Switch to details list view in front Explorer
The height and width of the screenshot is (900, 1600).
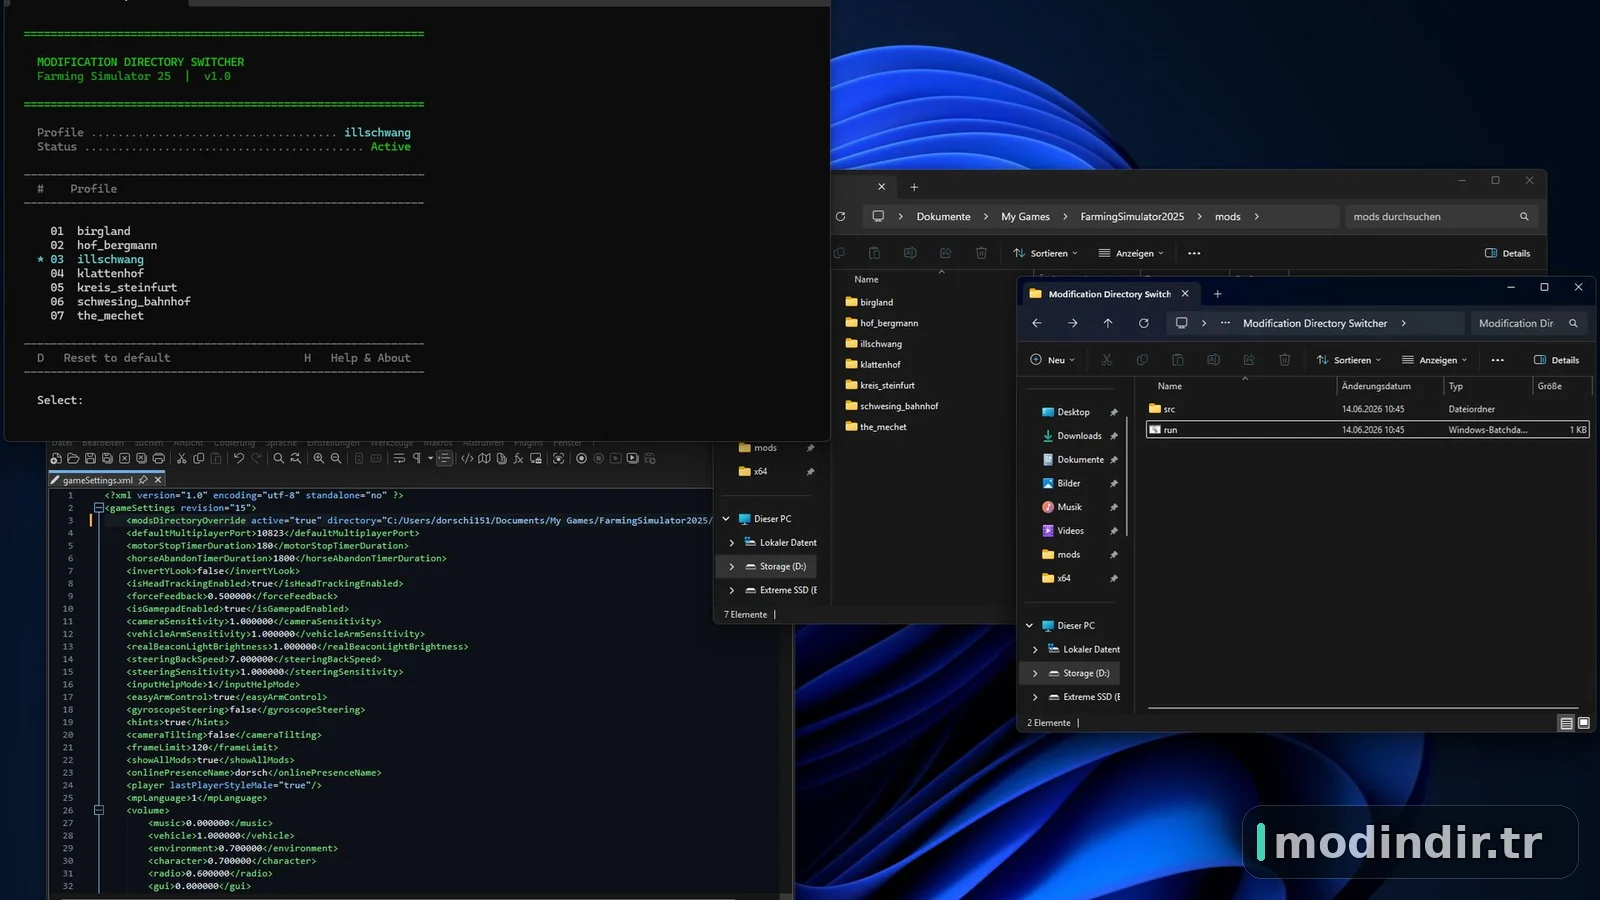click(1566, 723)
